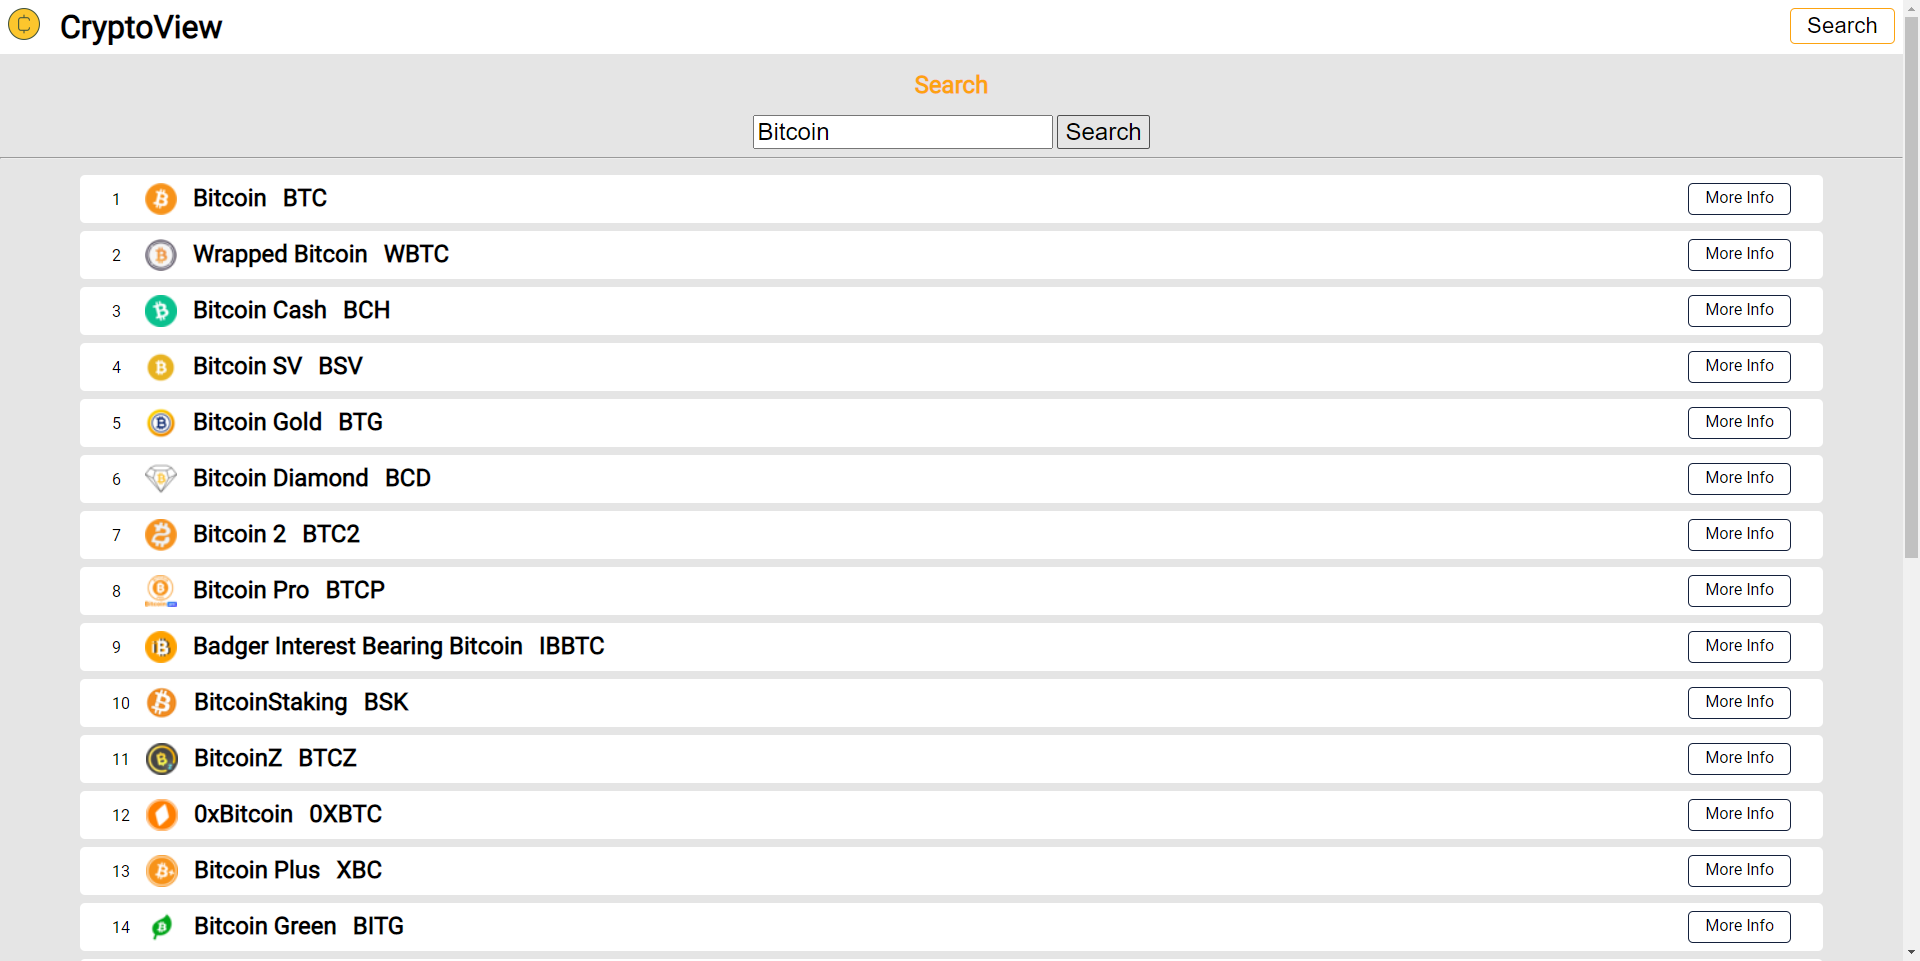Screen dimensions: 1920x961
Task: Click the Badger Interest Bearing Bitcoin icon
Action: coord(161,647)
